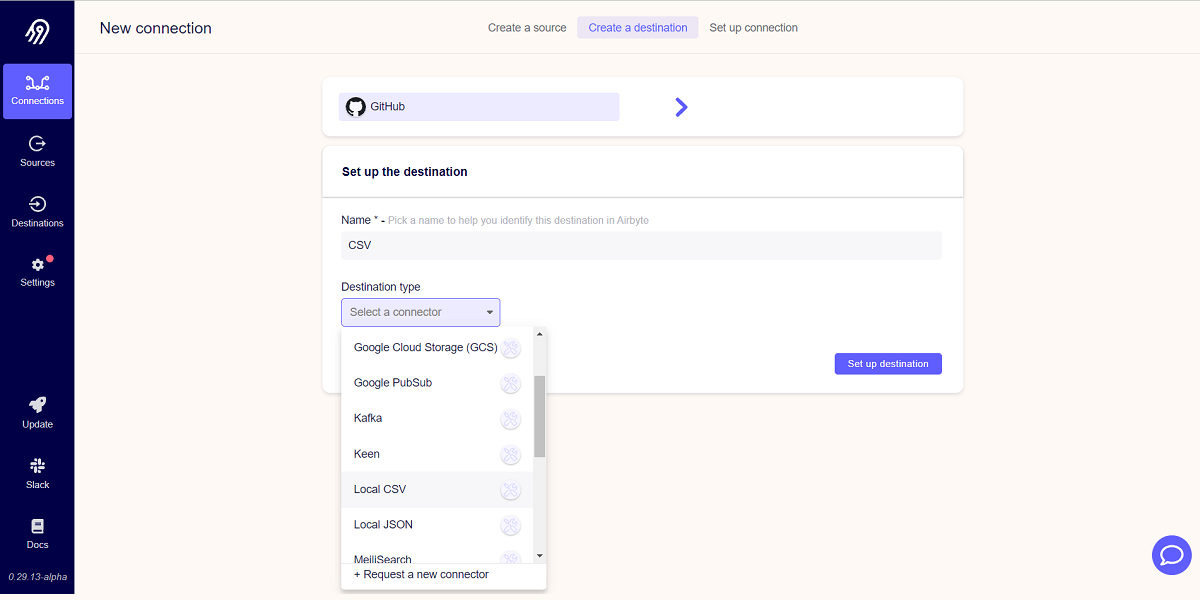Click the Local JSON connector icon
1200x600 pixels.
click(x=511, y=525)
